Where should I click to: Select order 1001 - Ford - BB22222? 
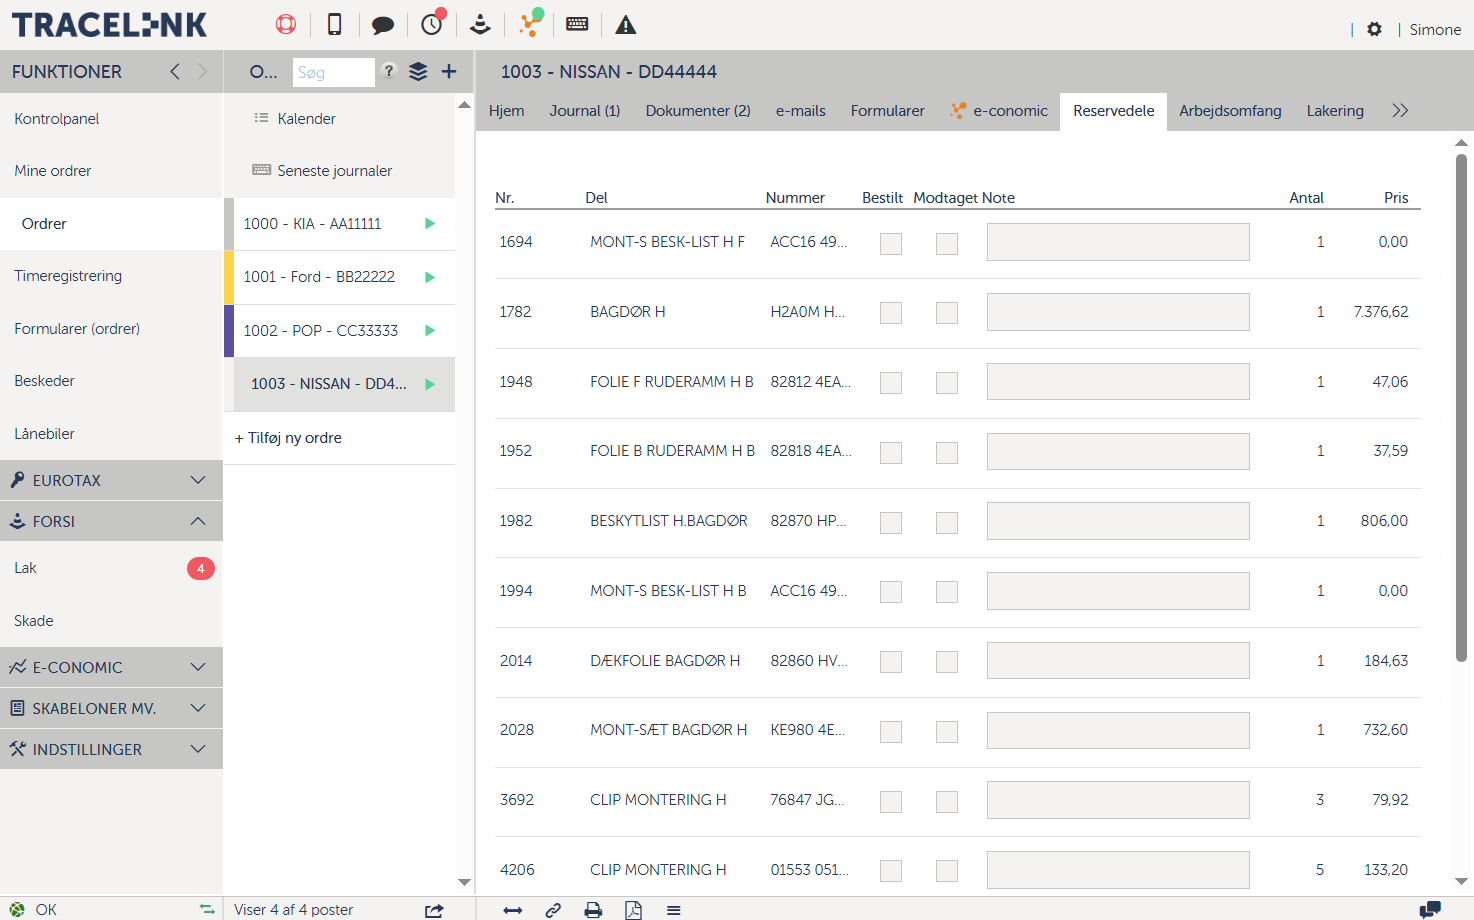click(319, 277)
